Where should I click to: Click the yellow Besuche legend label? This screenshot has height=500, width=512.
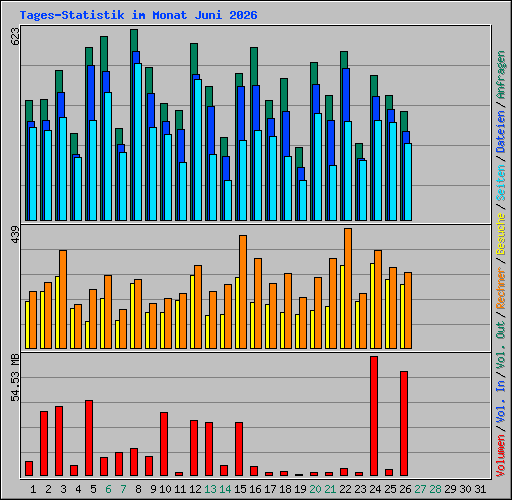coord(501,234)
